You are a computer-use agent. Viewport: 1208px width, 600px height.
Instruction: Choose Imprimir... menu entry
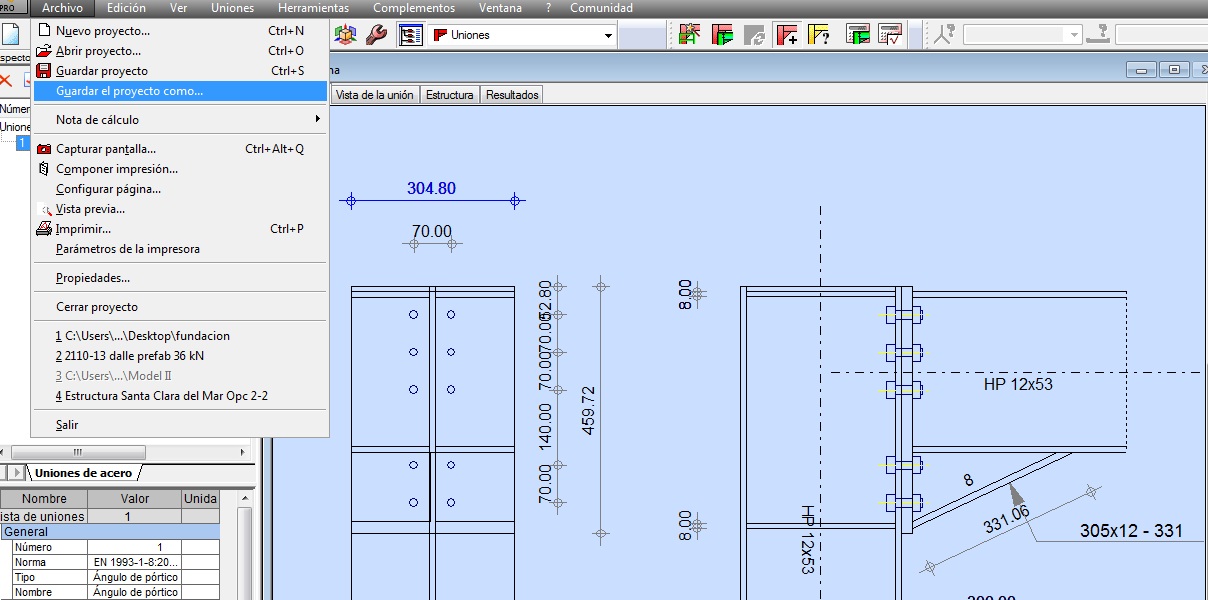180,229
